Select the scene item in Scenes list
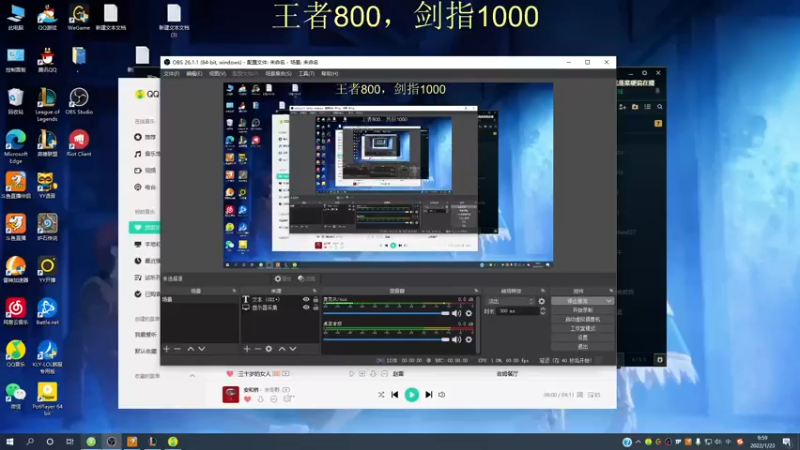Image resolution: width=800 pixels, height=450 pixels. [x=199, y=299]
